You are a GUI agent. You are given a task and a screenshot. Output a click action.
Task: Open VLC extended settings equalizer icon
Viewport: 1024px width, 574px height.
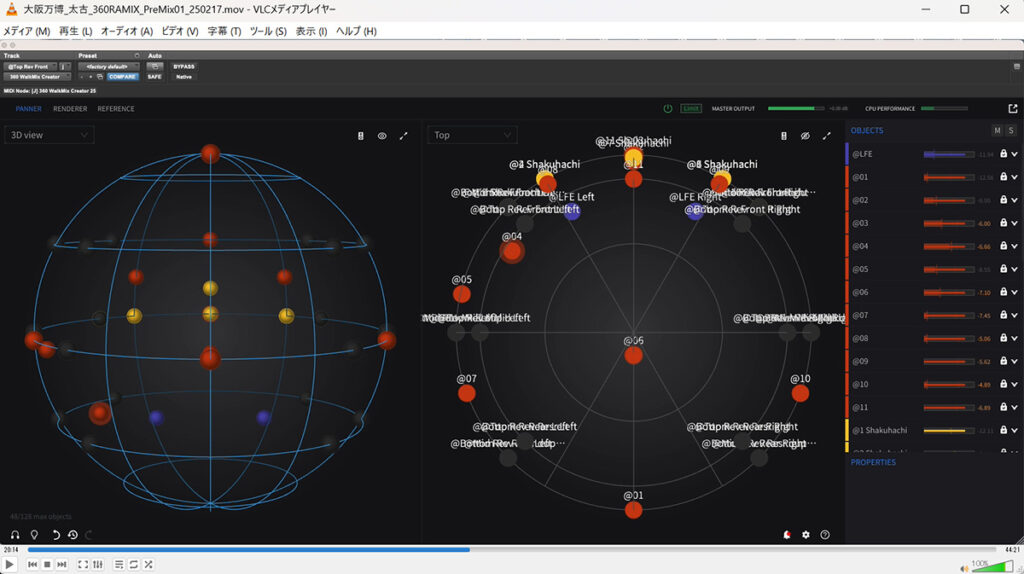click(x=98, y=565)
